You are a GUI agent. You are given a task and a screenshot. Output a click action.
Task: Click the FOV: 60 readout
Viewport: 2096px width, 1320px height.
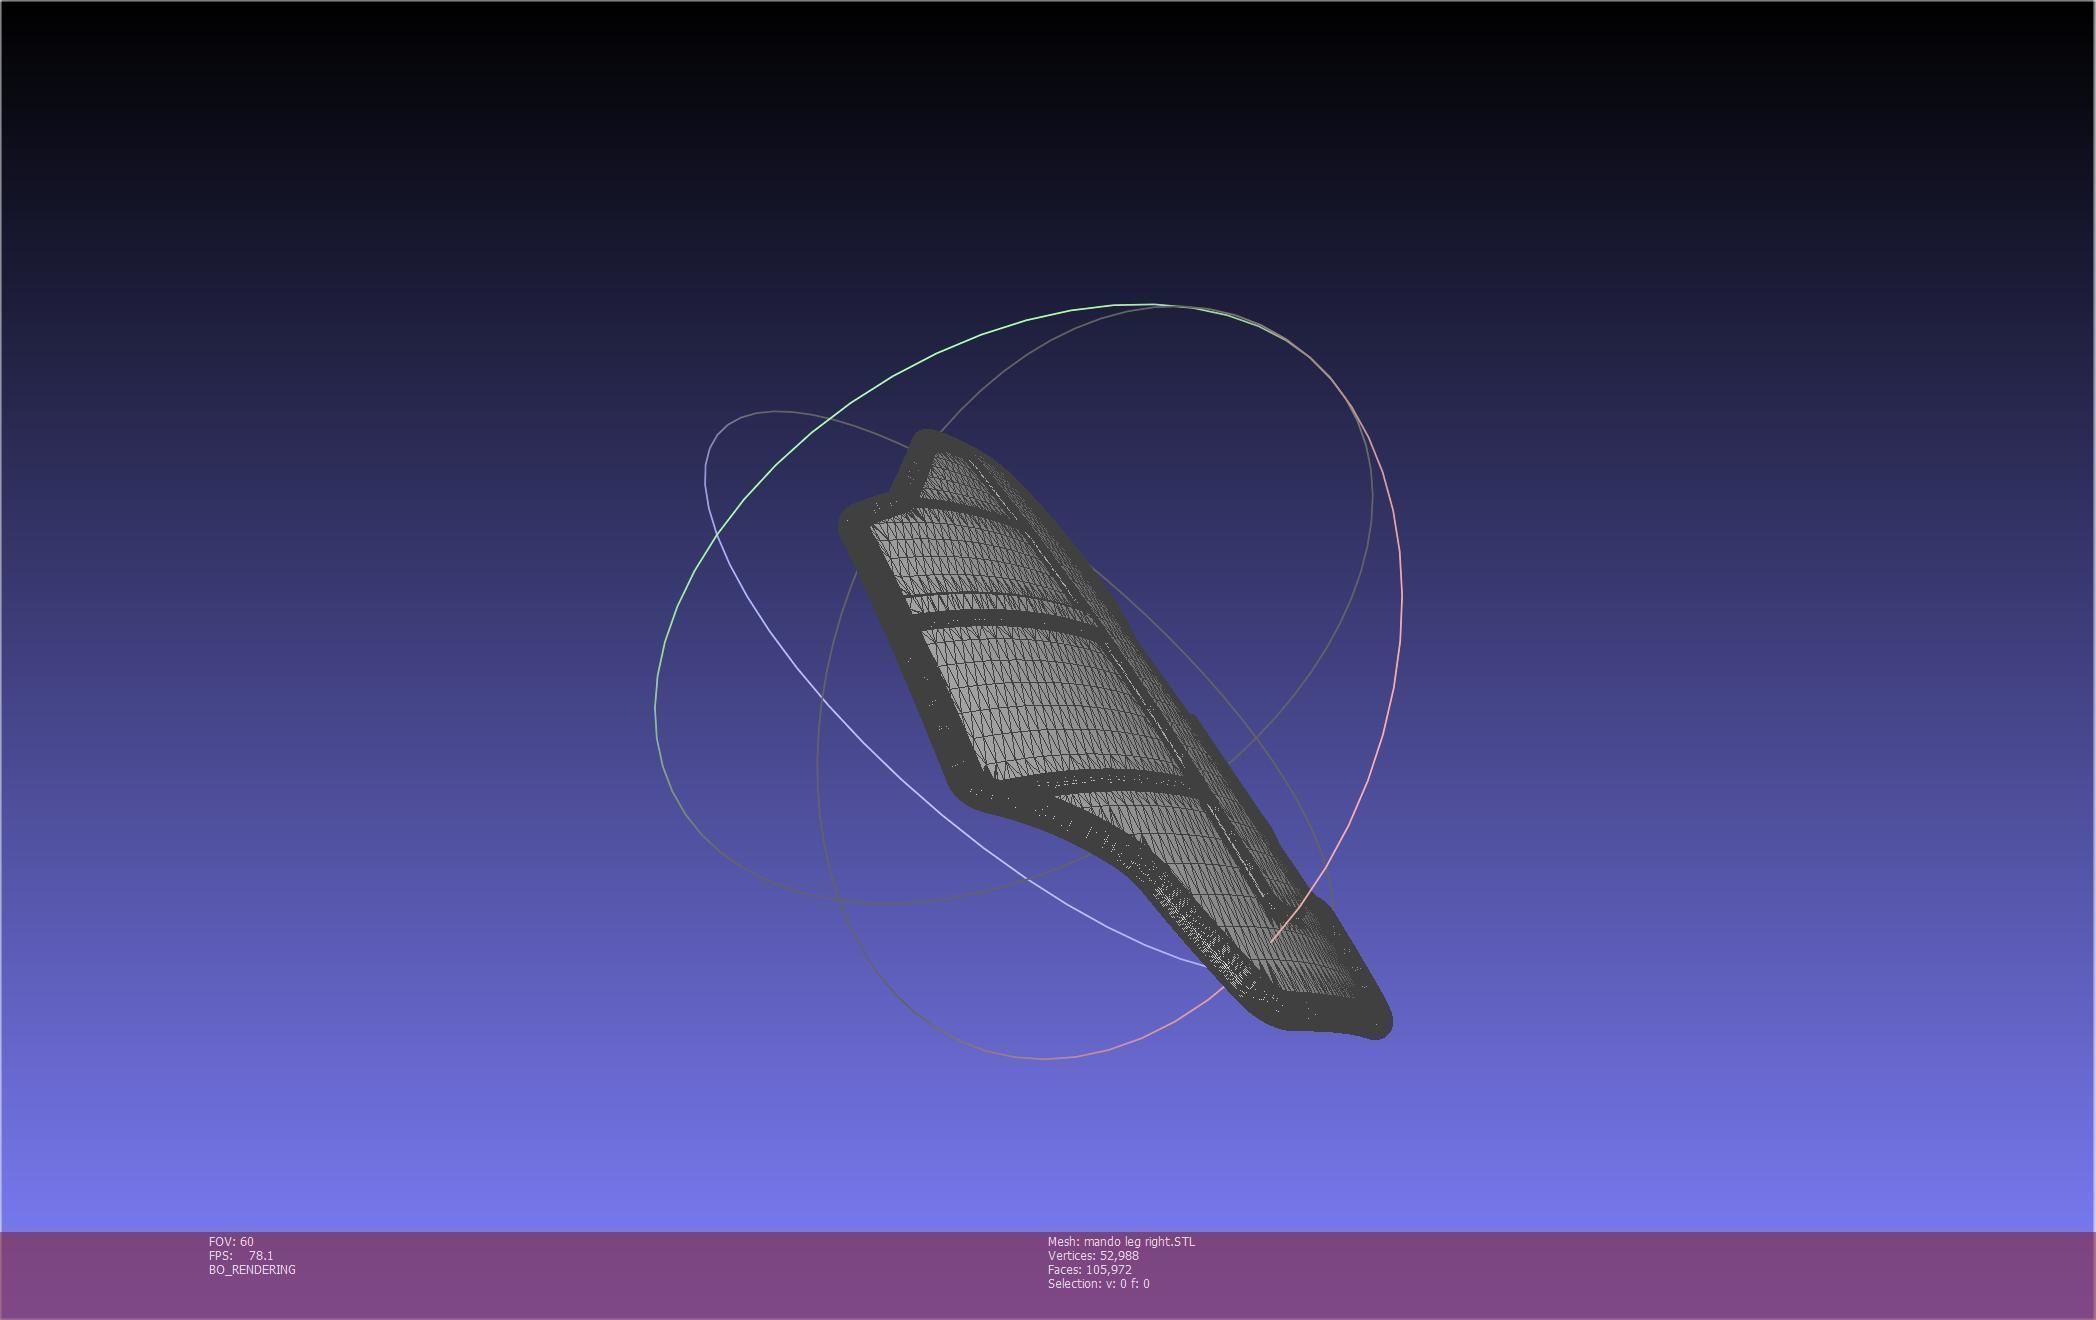(231, 1241)
